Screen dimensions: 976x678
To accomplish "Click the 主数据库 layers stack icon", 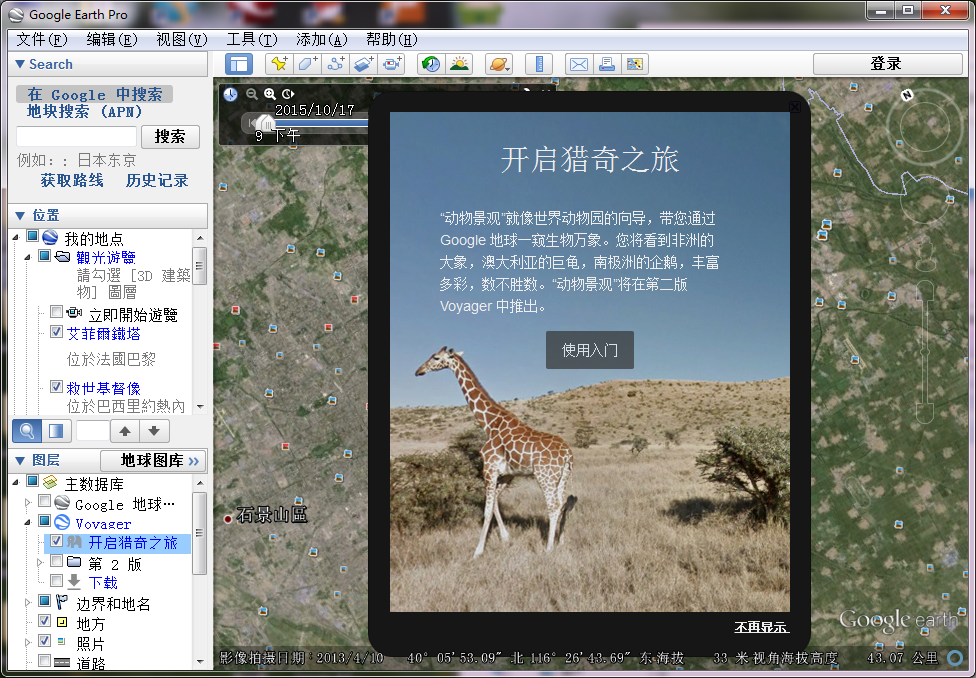I will point(50,483).
